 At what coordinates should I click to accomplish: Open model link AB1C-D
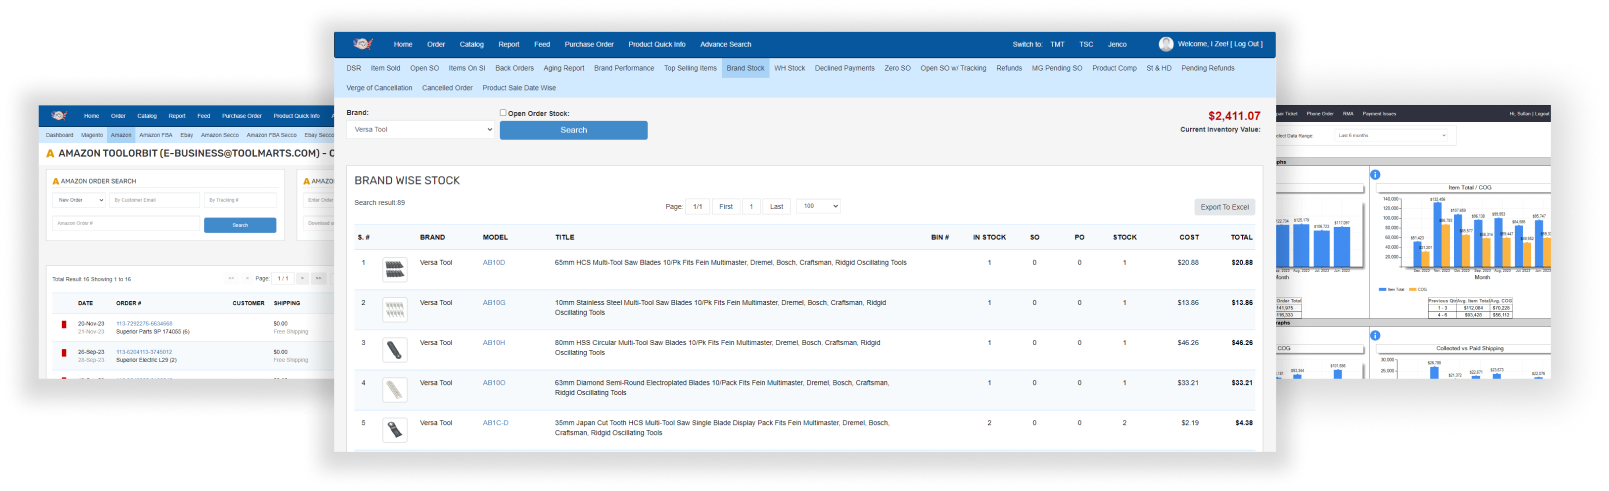tap(495, 422)
